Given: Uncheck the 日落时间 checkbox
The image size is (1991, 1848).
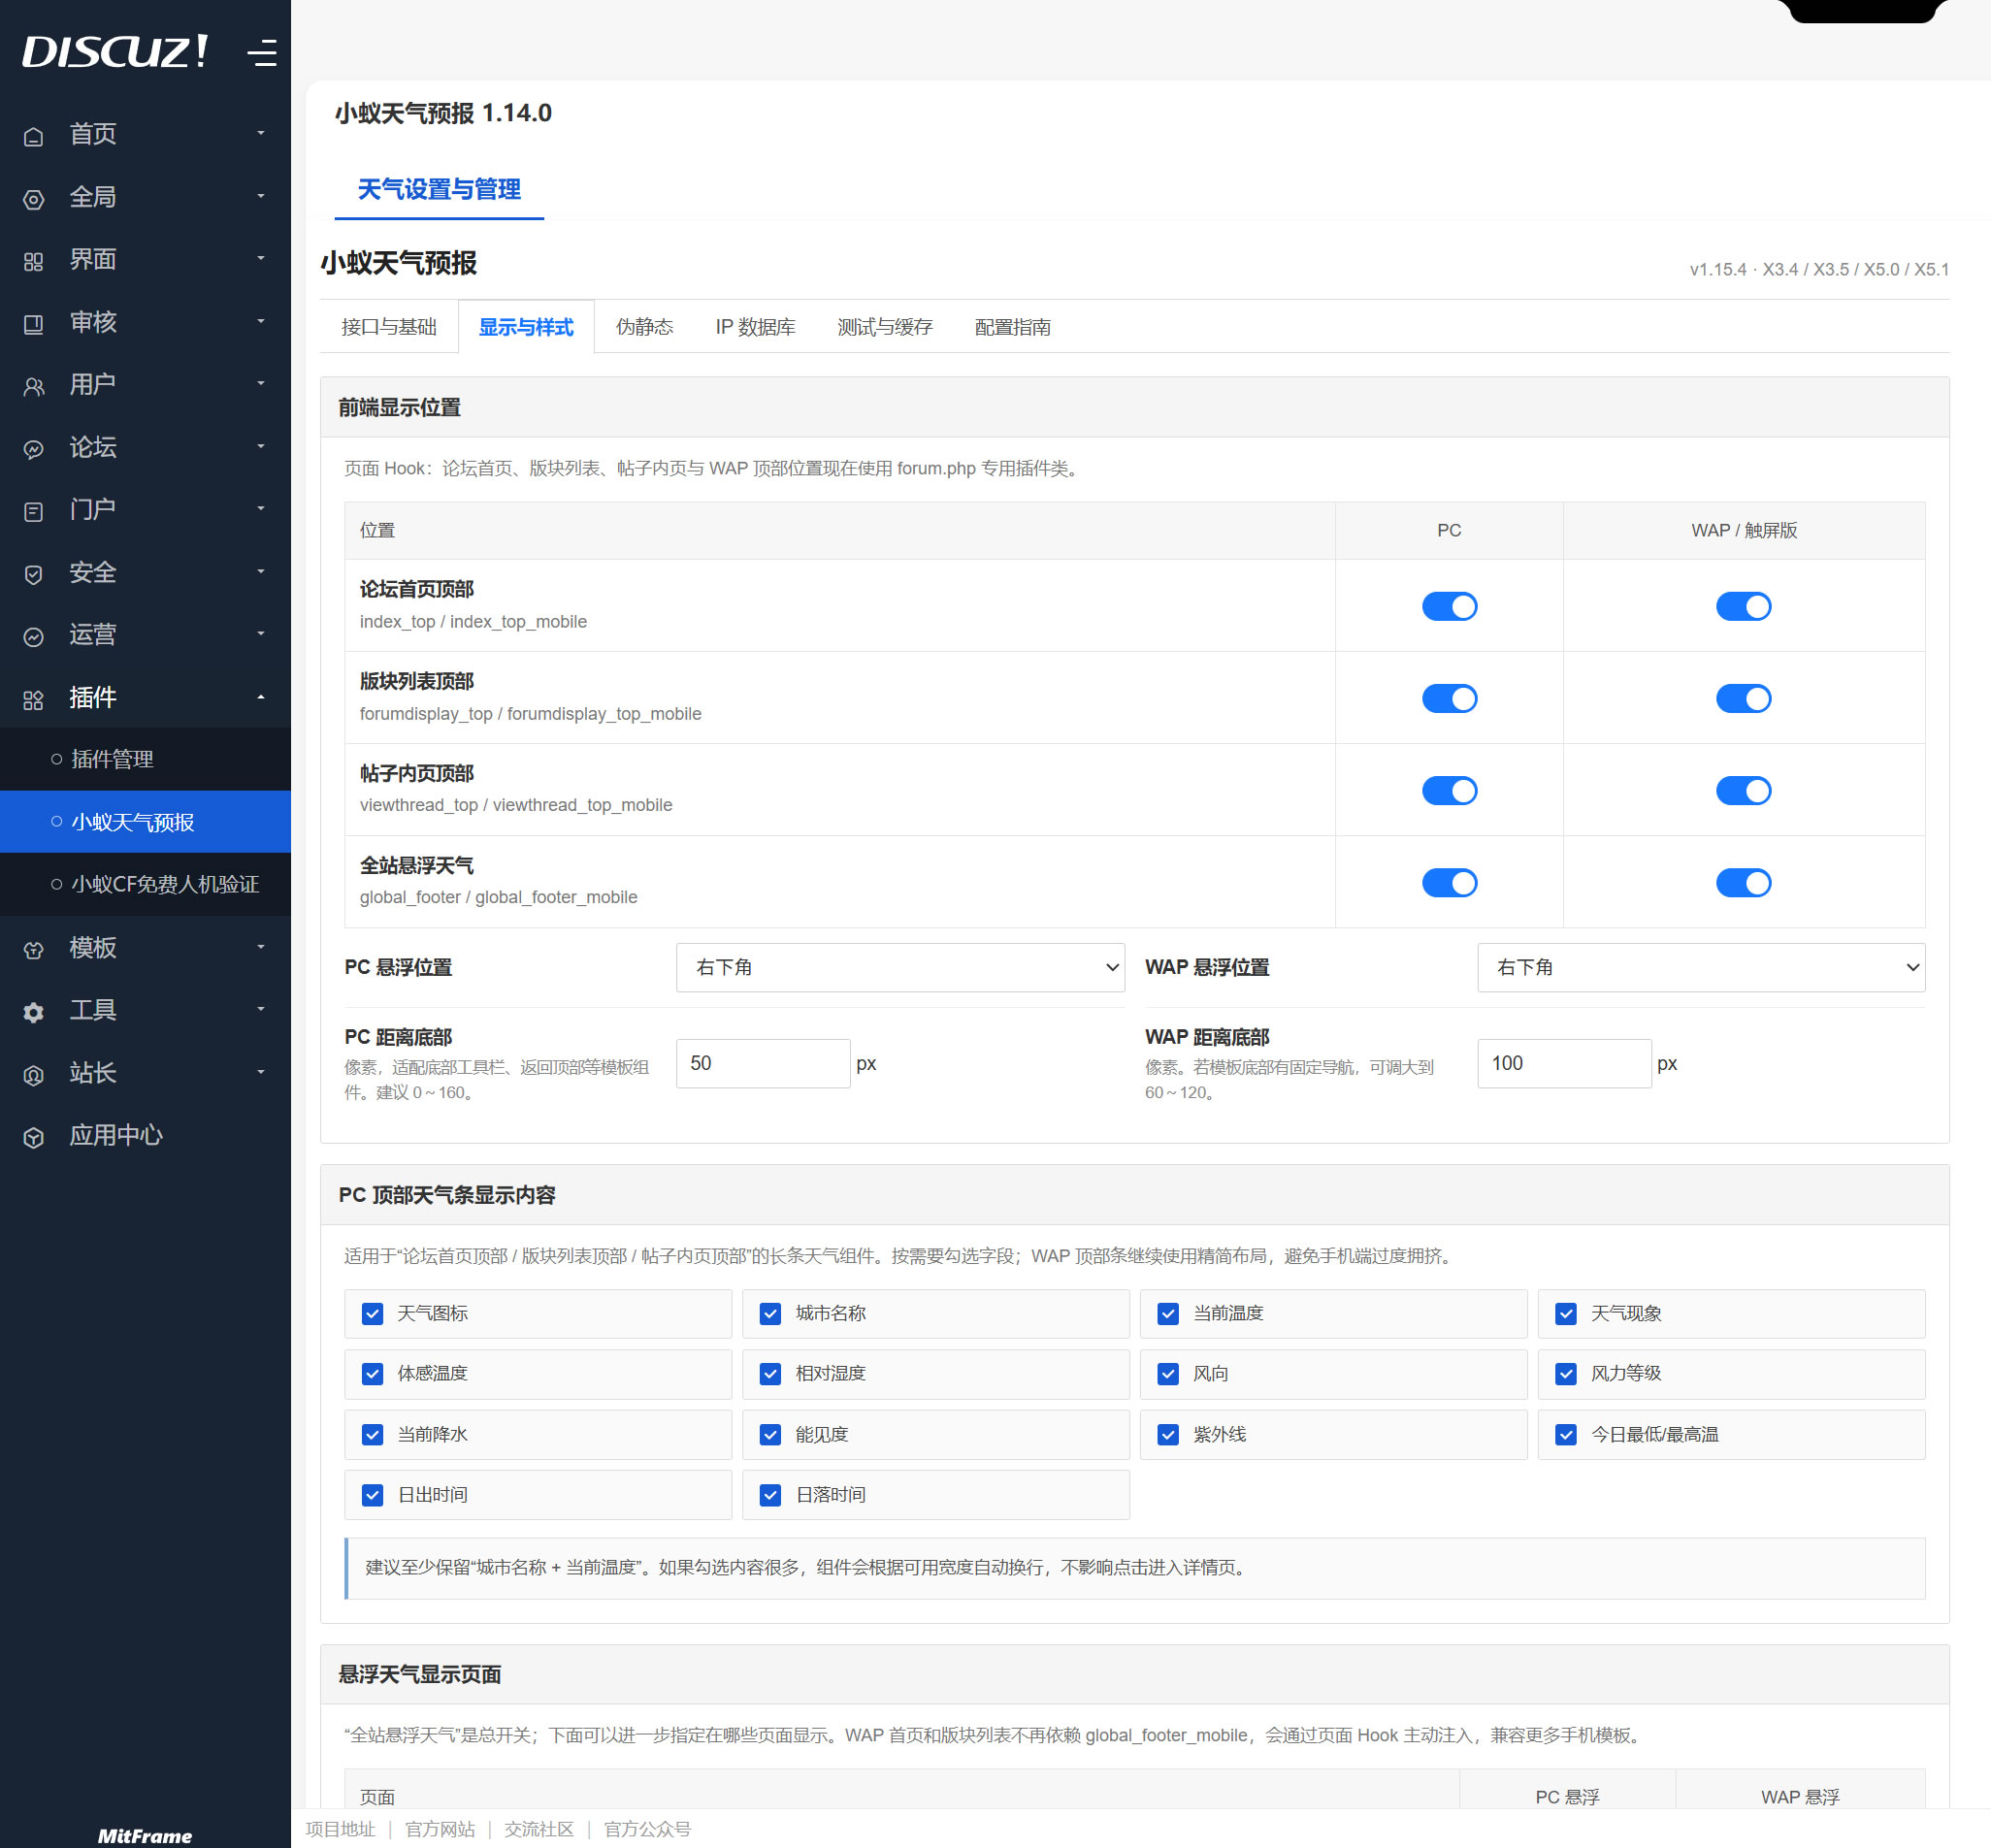Looking at the screenshot, I should pos(770,1494).
